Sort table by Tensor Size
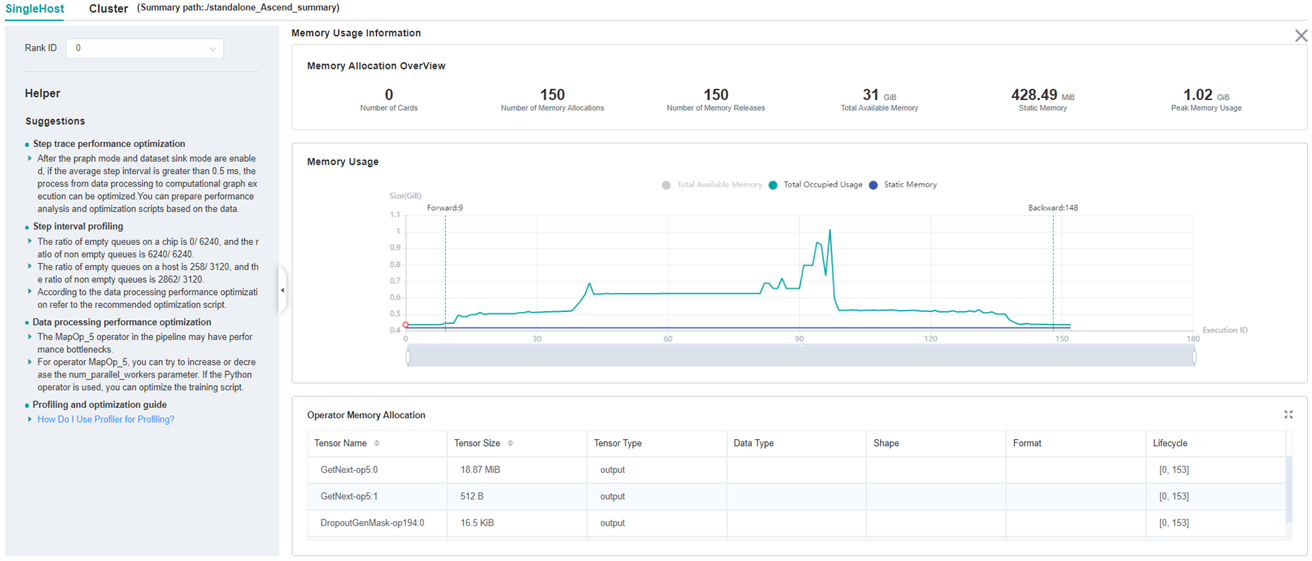 coord(510,443)
